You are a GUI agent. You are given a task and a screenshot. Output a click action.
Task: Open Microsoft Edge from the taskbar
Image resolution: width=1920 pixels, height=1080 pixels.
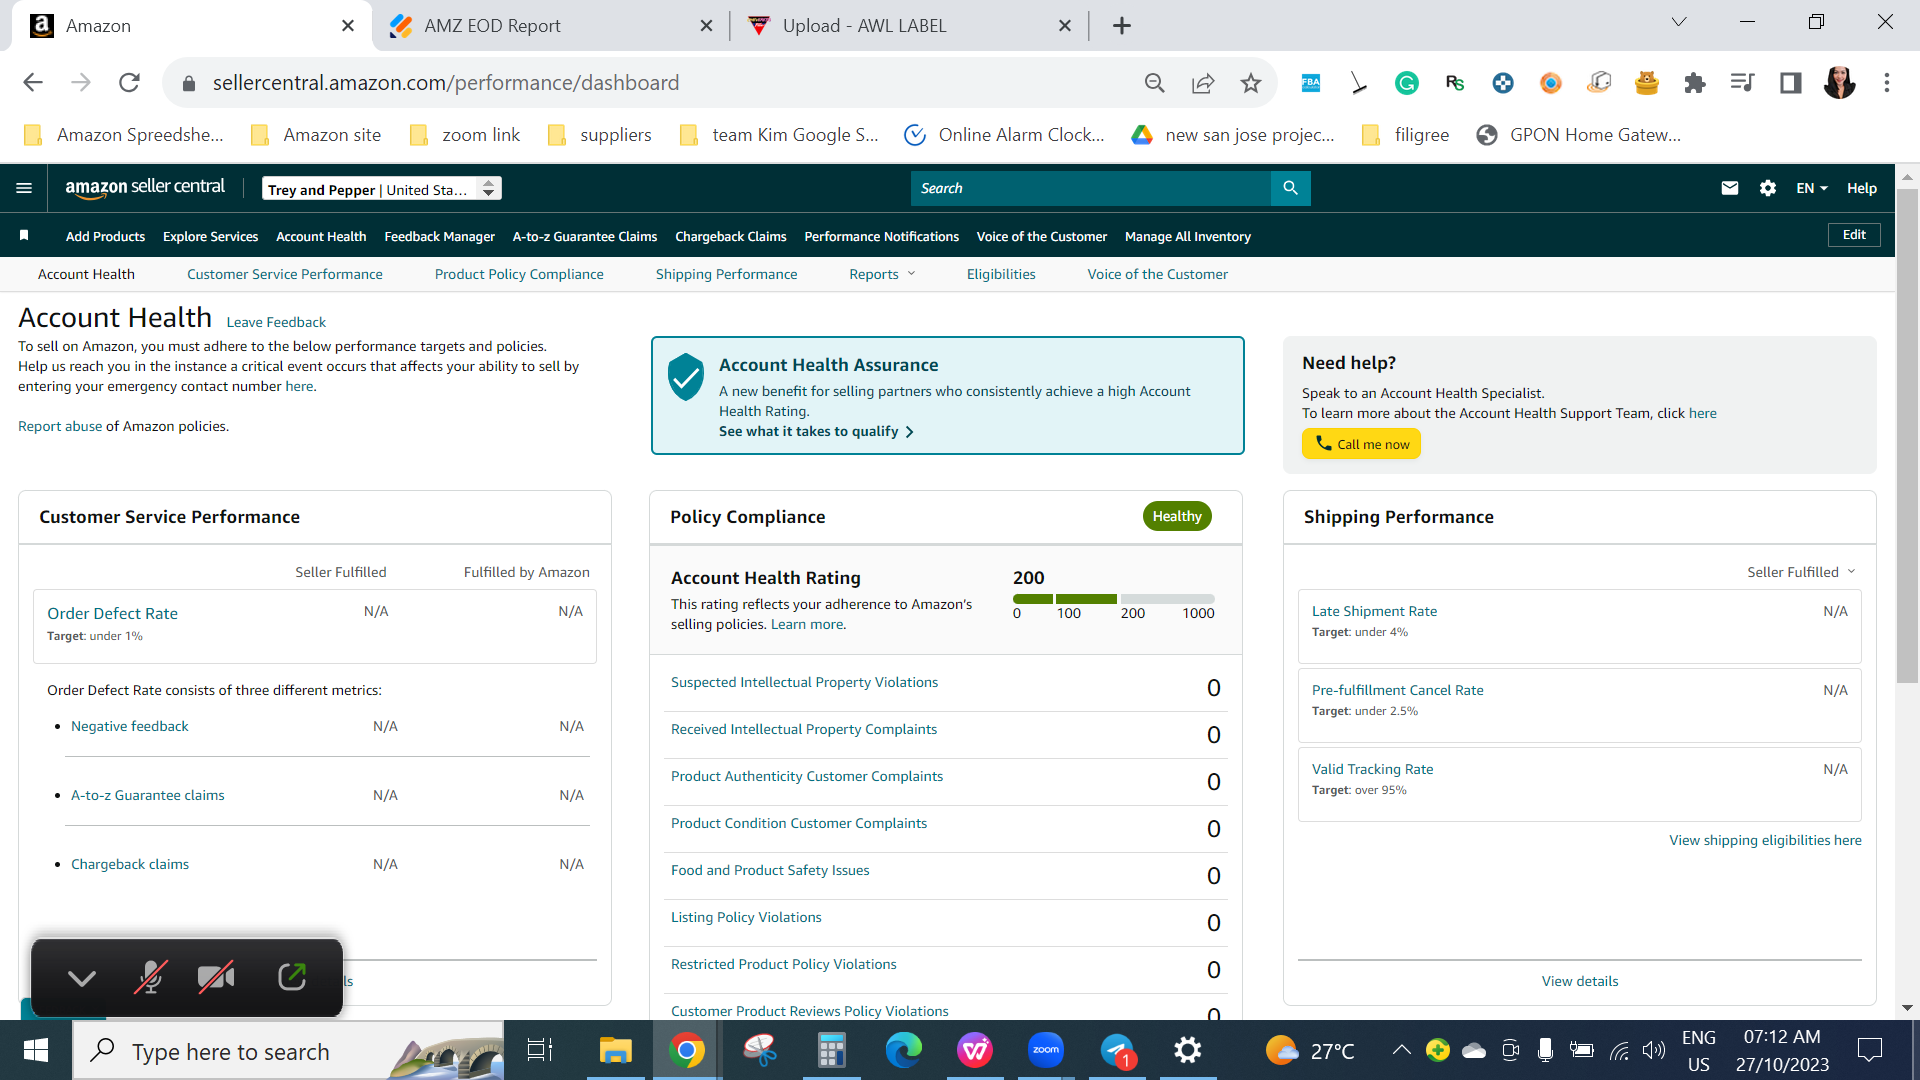(903, 1051)
